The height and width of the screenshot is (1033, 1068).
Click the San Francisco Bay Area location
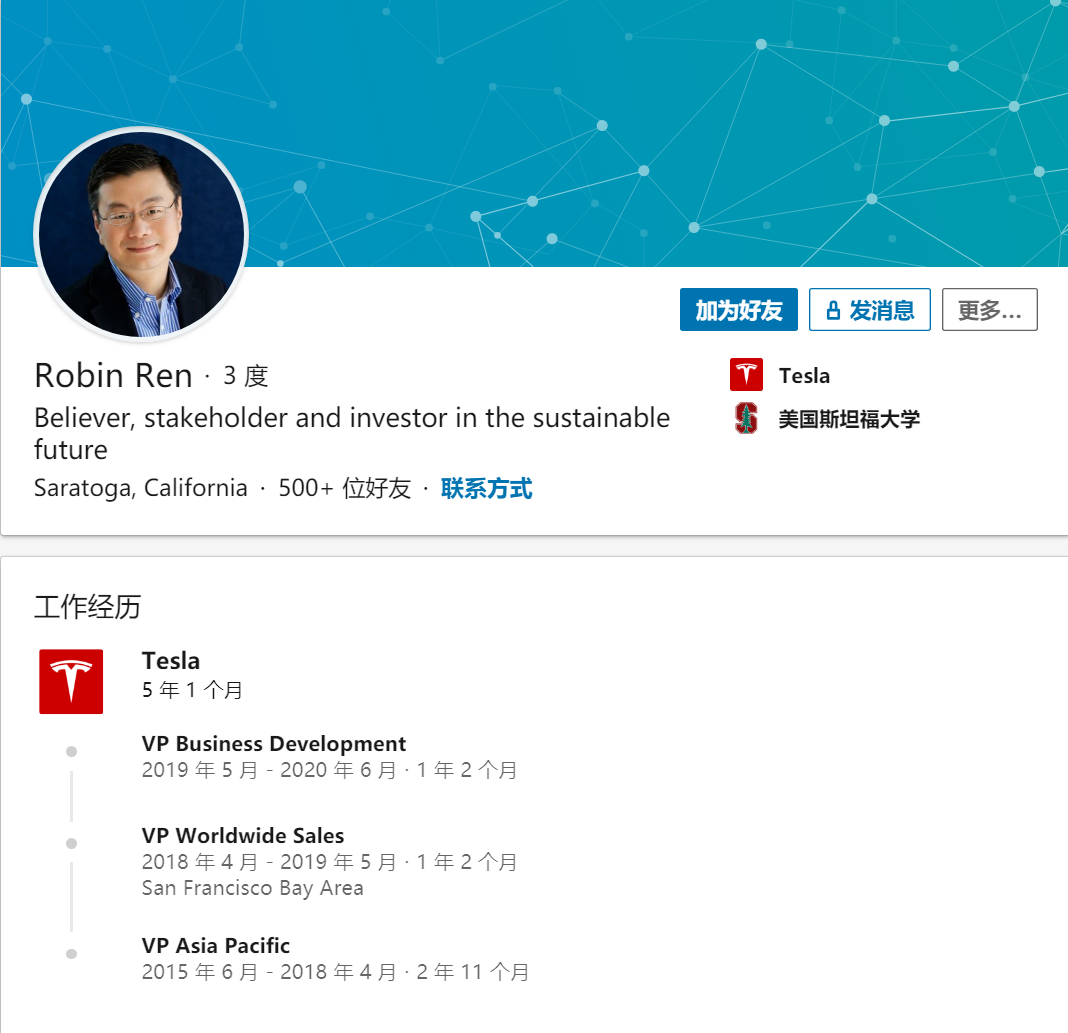coord(253,888)
